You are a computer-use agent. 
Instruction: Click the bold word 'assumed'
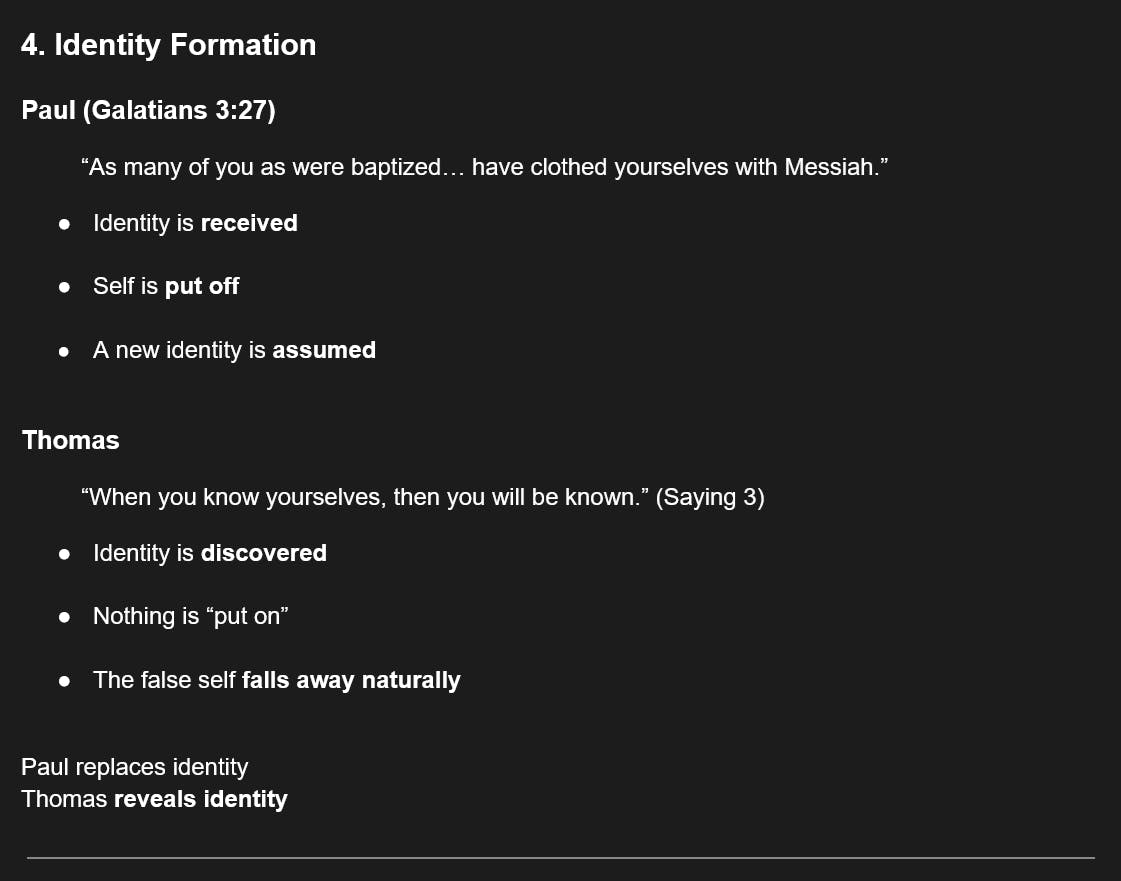point(325,350)
